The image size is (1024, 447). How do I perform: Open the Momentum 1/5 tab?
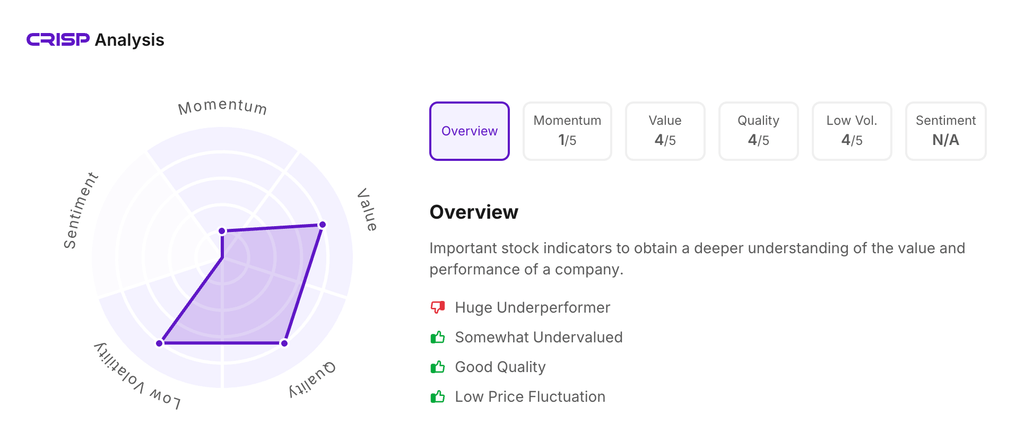click(567, 131)
